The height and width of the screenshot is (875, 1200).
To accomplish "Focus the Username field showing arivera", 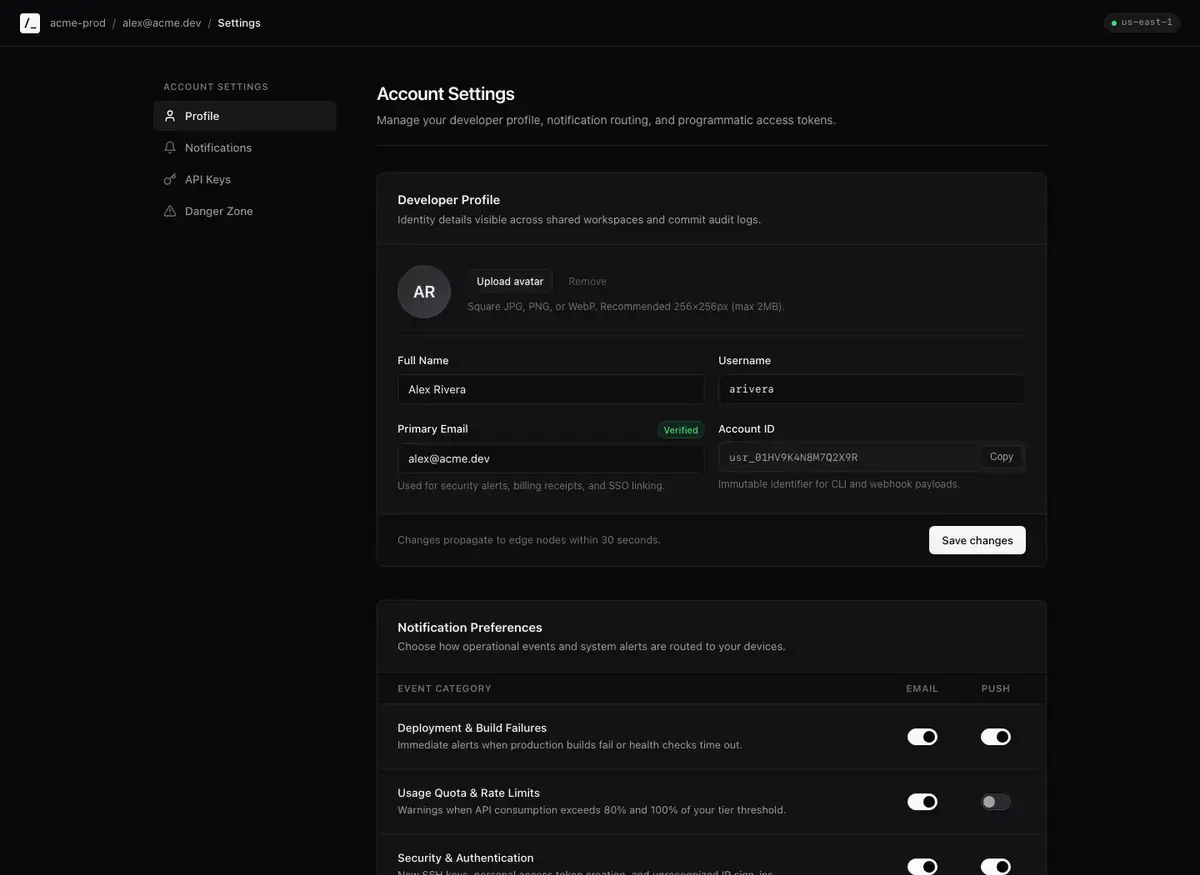I will [x=872, y=389].
